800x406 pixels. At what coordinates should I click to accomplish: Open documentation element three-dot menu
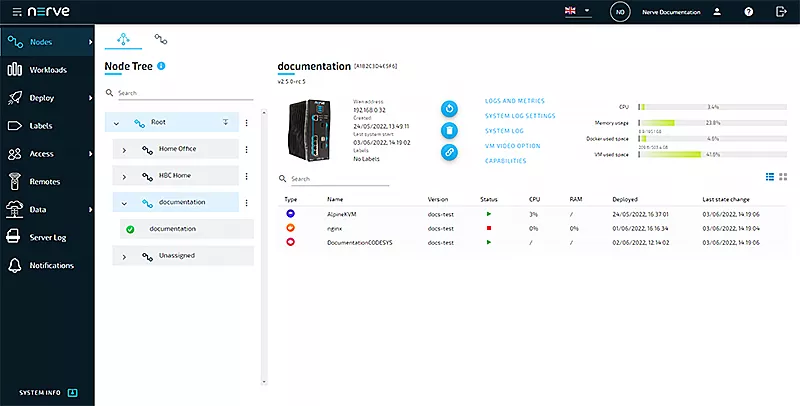(246, 202)
